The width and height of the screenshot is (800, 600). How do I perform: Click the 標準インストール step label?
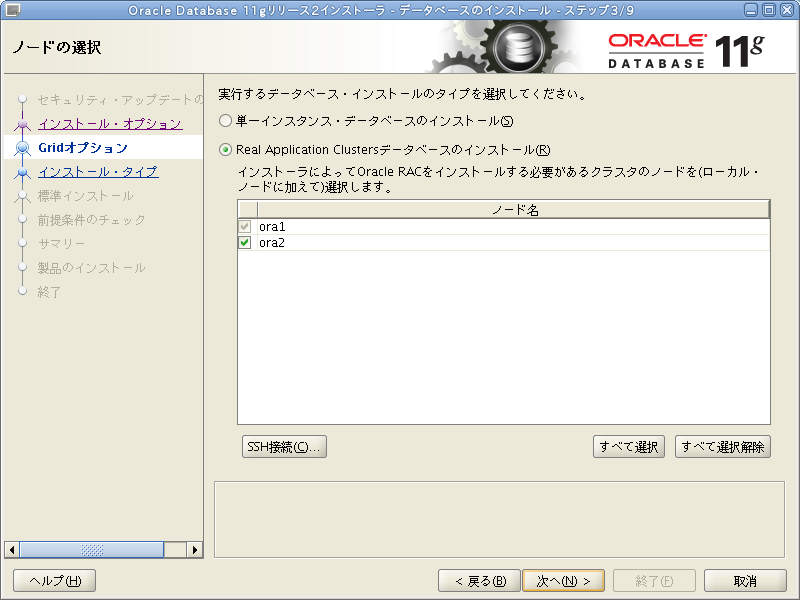[x=86, y=196]
